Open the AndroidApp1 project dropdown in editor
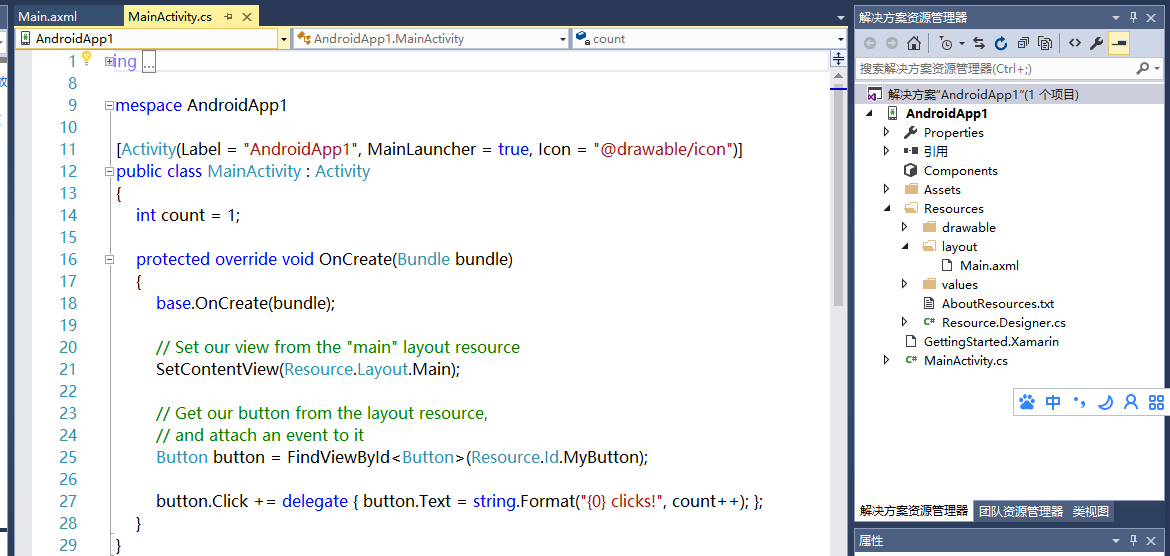 pyautogui.click(x=283, y=39)
